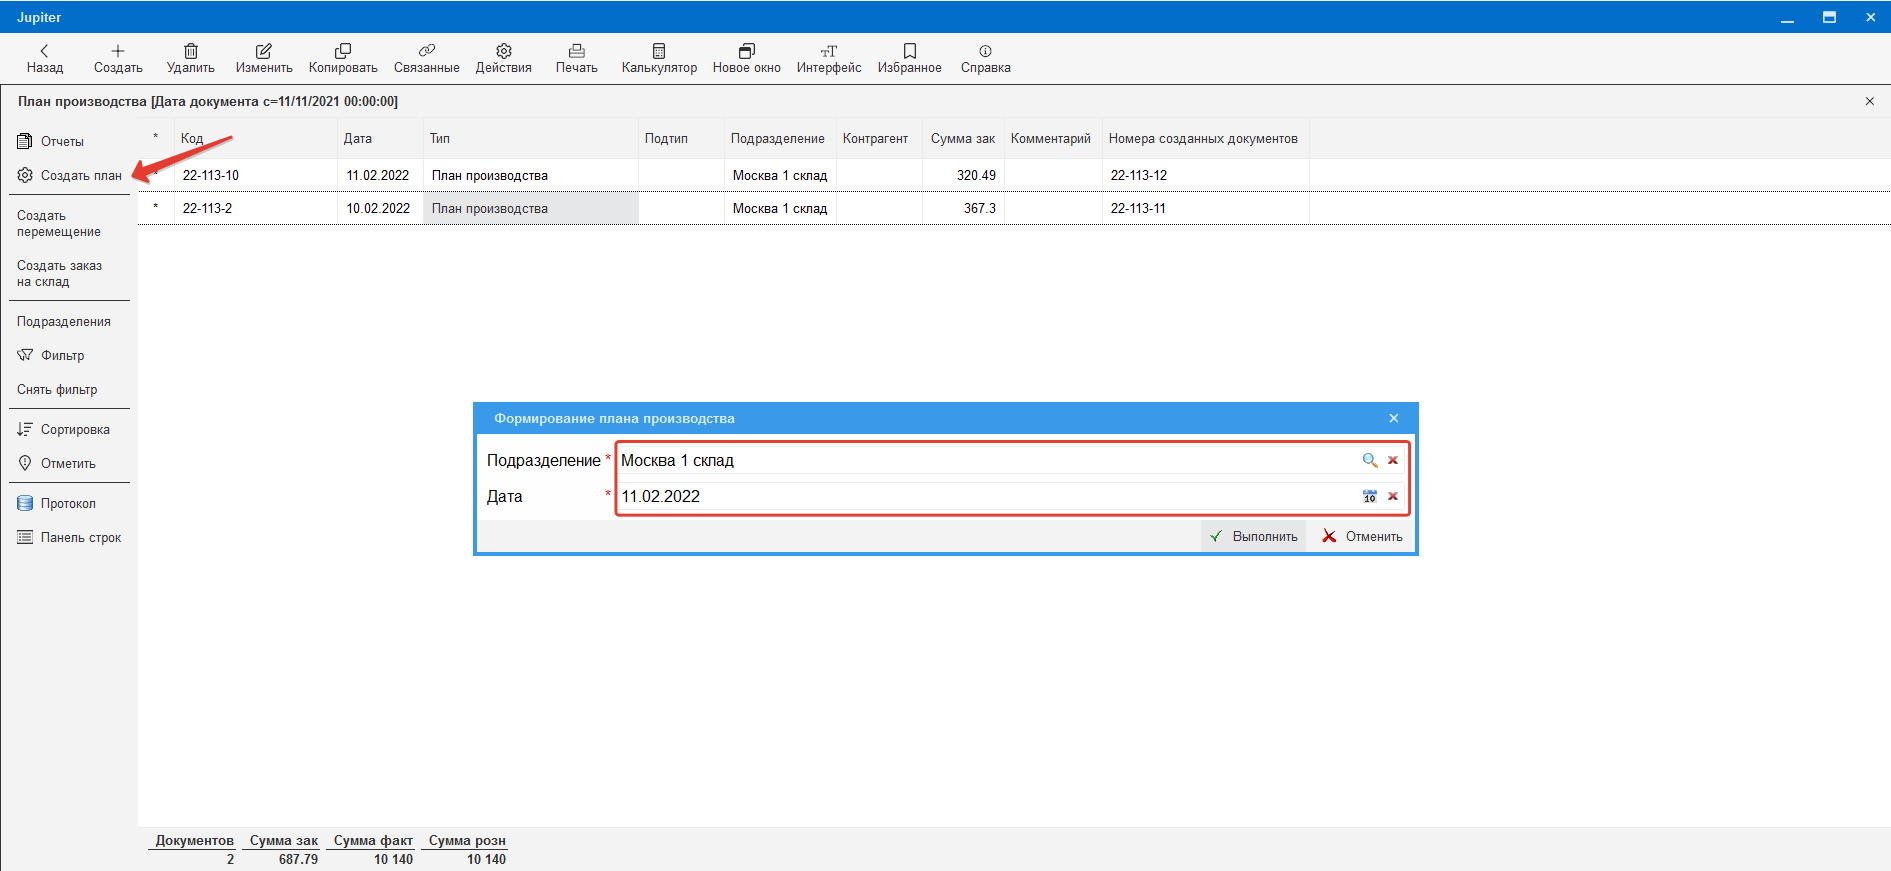Image resolution: width=1891 pixels, height=871 pixels.
Task: Click the Копировать copy icon
Action: [x=343, y=51]
